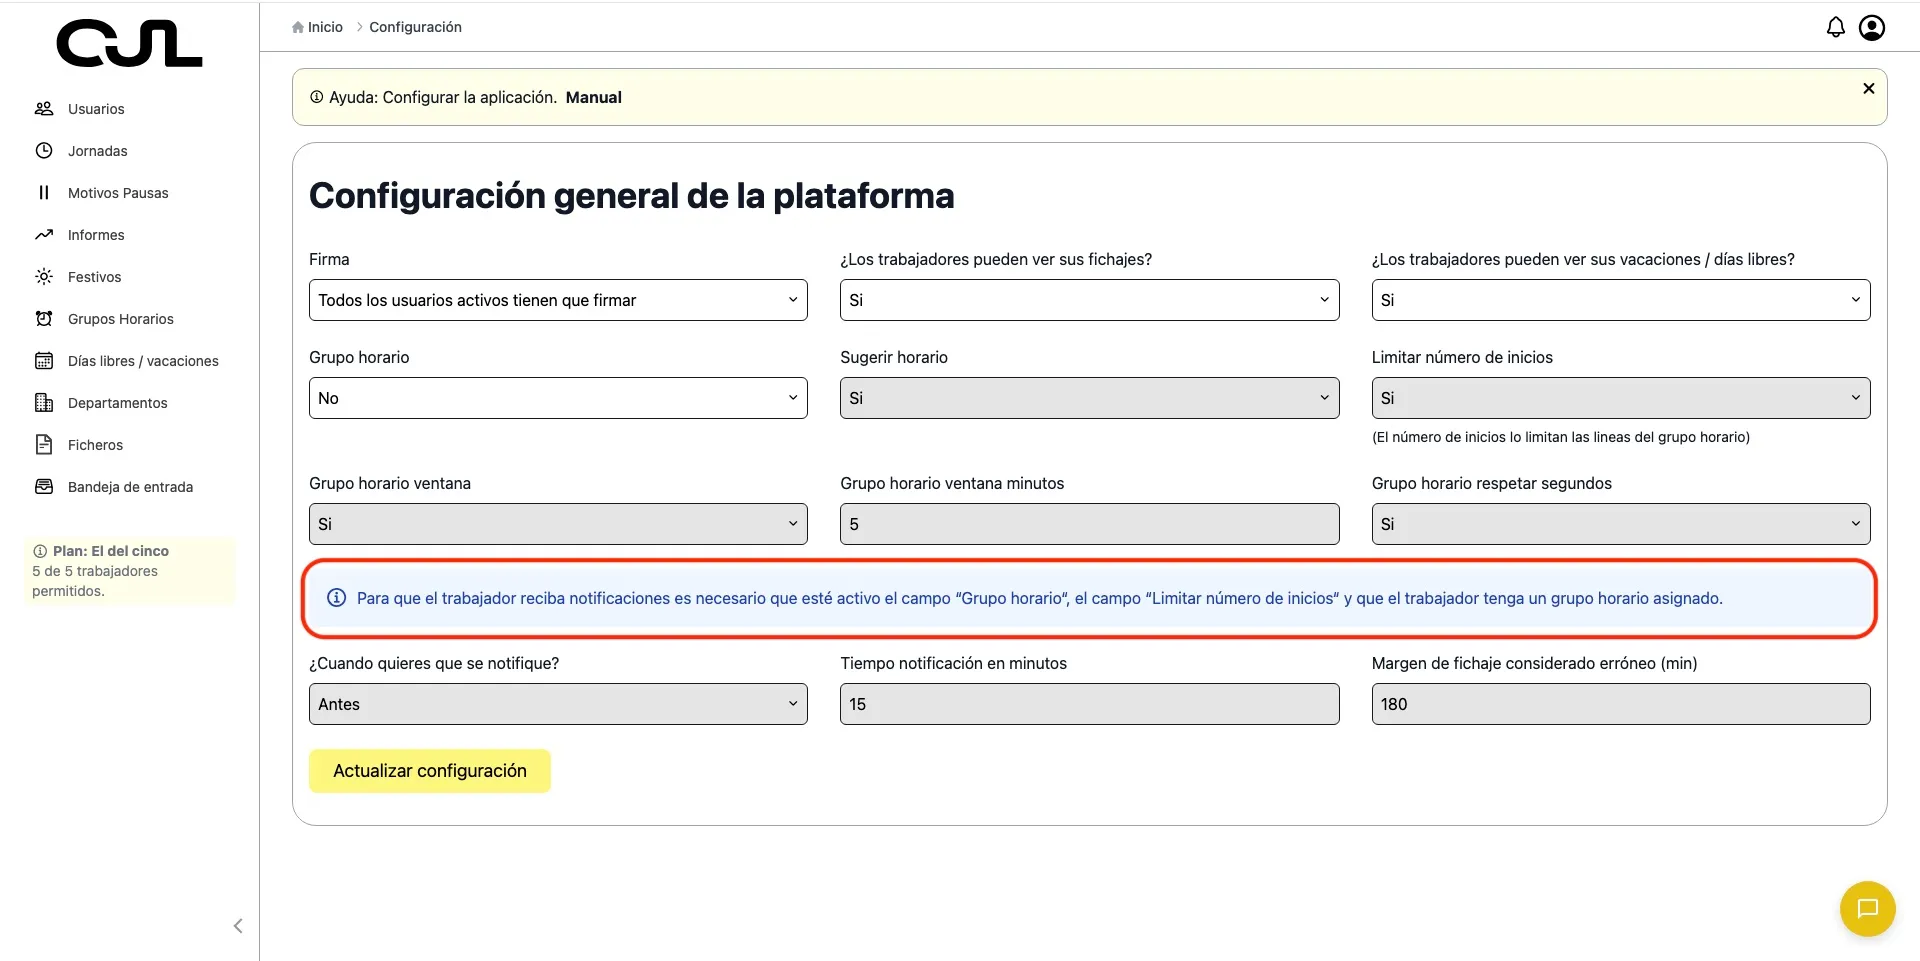Open the vacaciones visibility dropdown

1620,300
